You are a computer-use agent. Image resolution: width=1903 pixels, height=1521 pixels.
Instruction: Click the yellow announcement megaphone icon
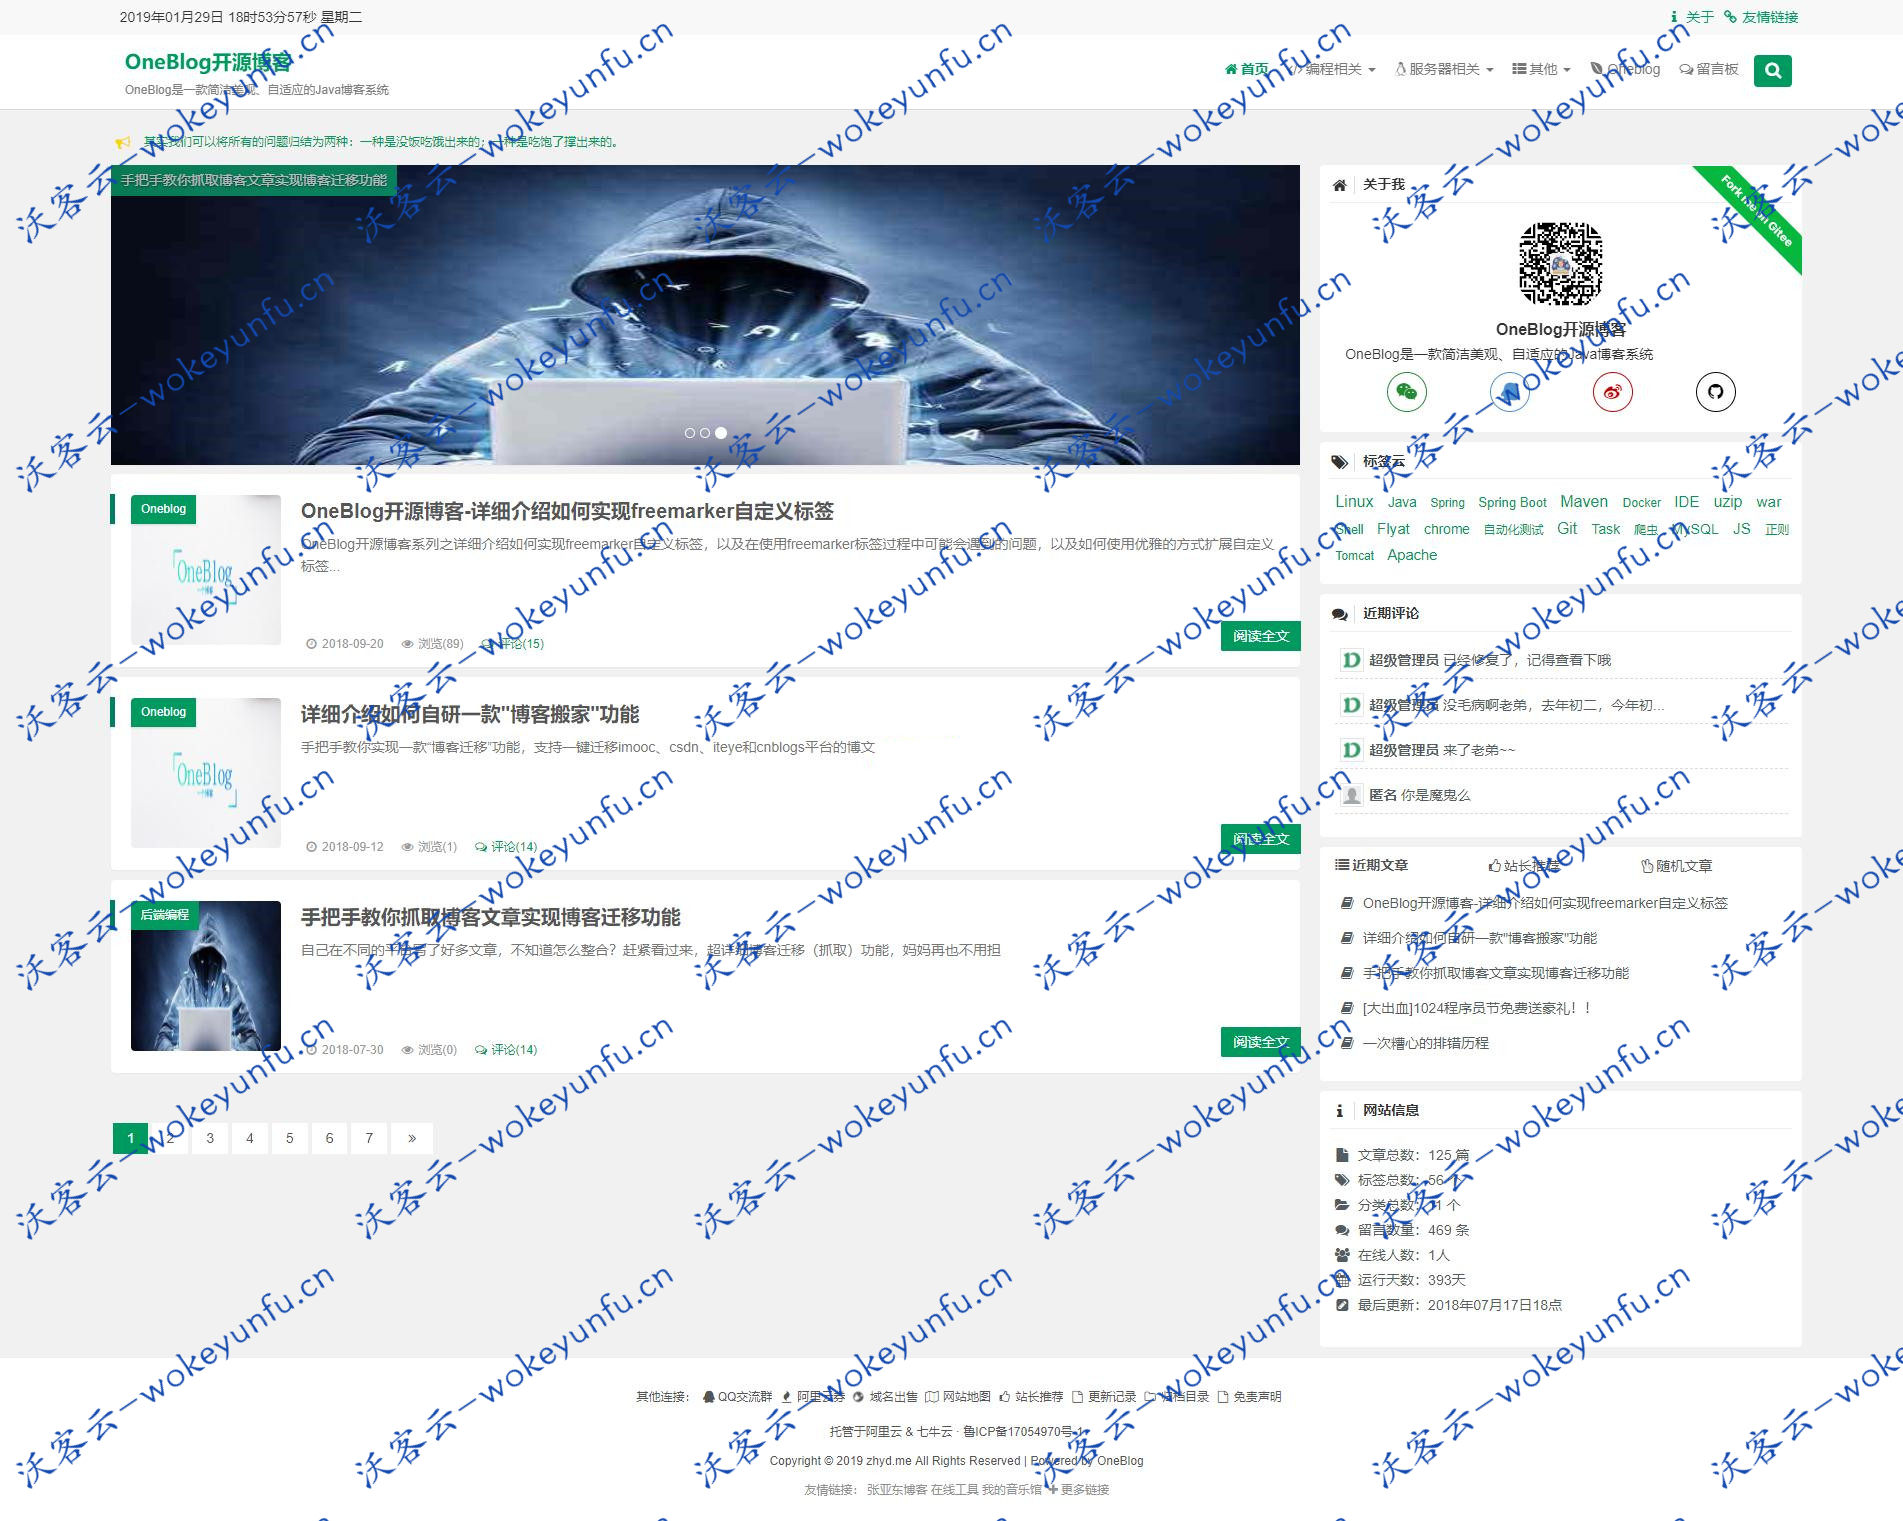tap(123, 142)
